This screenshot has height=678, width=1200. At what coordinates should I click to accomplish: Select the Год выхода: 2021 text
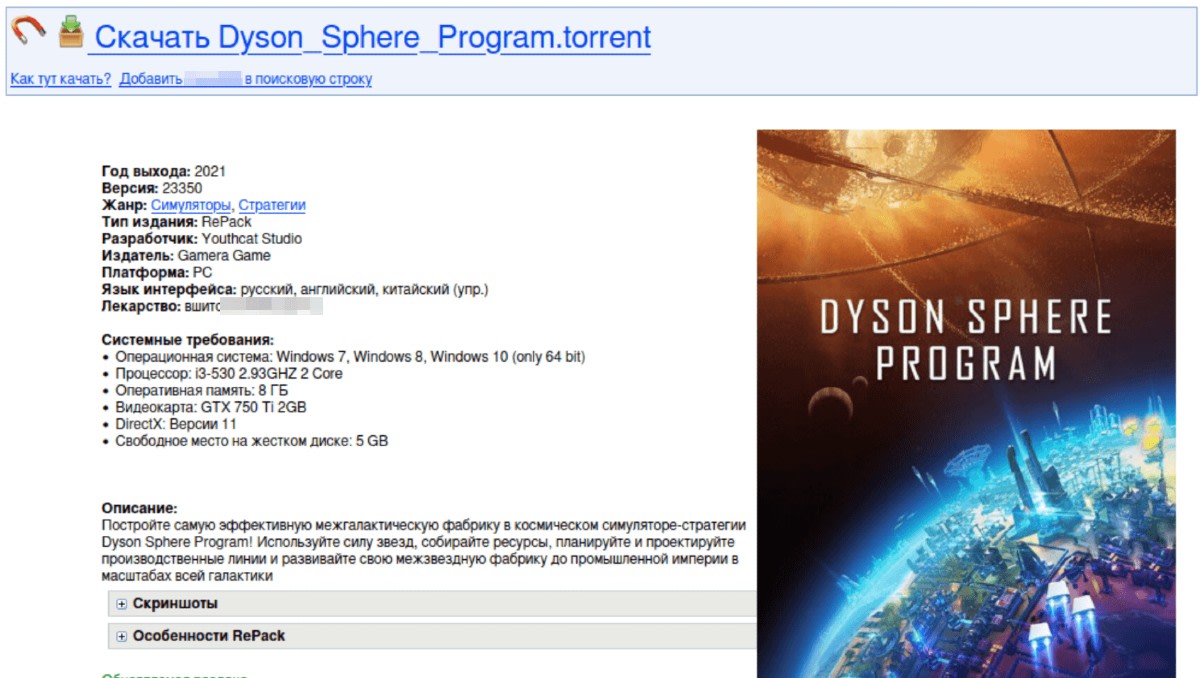[164, 171]
